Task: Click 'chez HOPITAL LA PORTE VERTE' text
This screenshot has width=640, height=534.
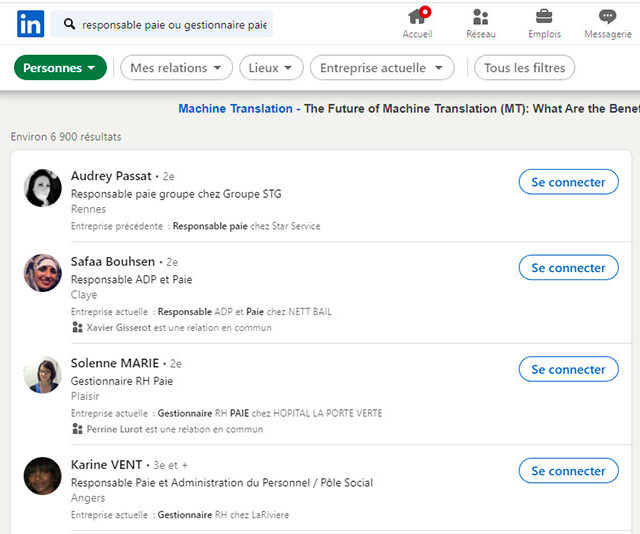Action: [317, 414]
